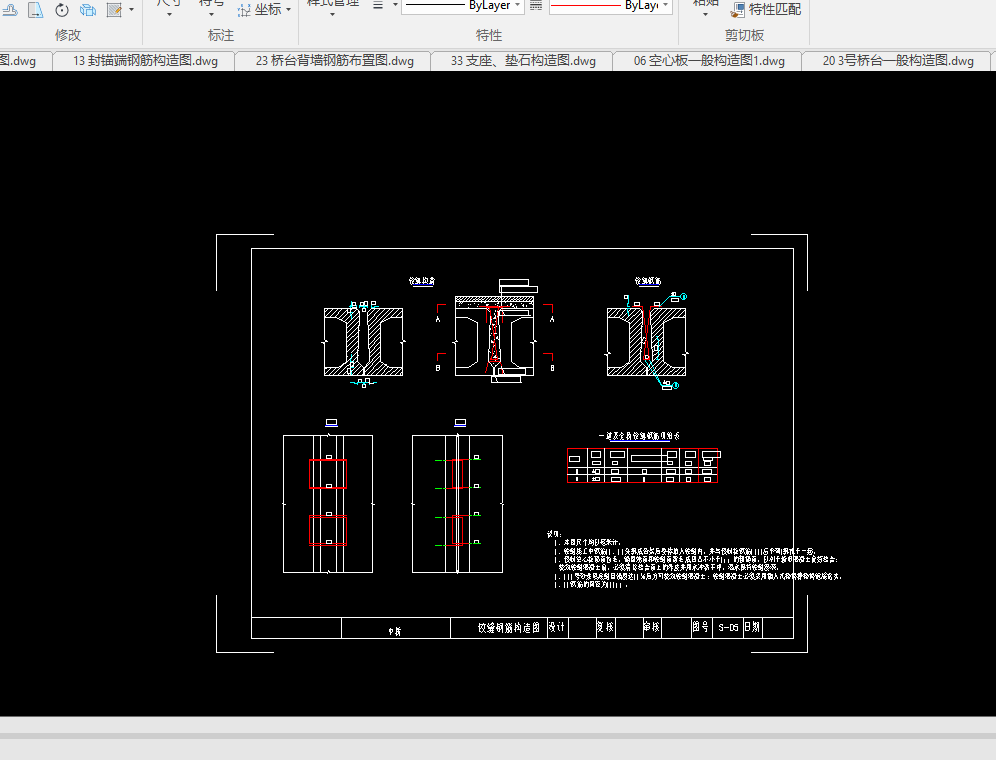996x760 pixels.
Task: Click the 图号 cell in title block
Action: (x=701, y=627)
